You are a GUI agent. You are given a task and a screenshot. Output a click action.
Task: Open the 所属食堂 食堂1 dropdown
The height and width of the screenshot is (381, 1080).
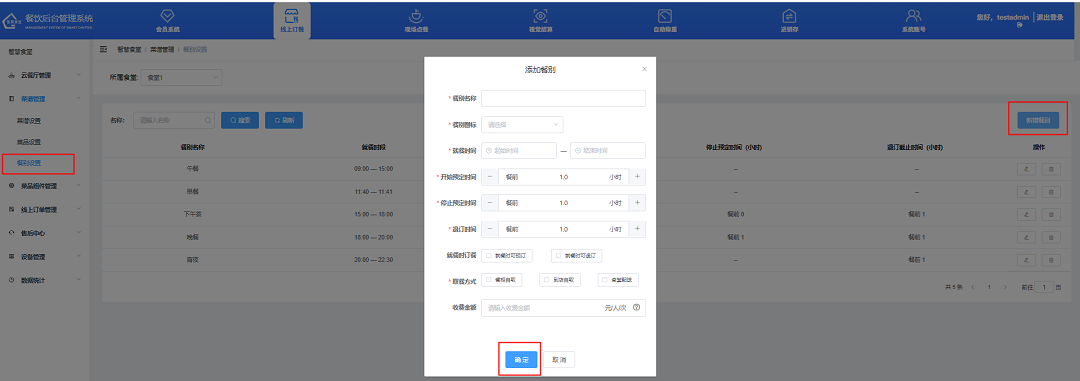(x=181, y=78)
